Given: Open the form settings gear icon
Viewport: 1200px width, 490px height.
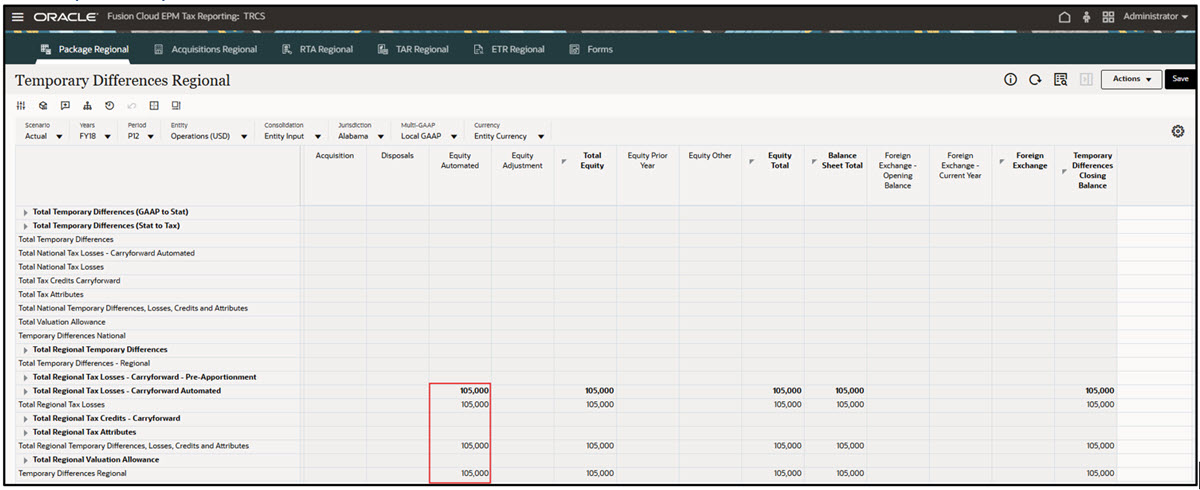Looking at the screenshot, I should pos(1177,131).
